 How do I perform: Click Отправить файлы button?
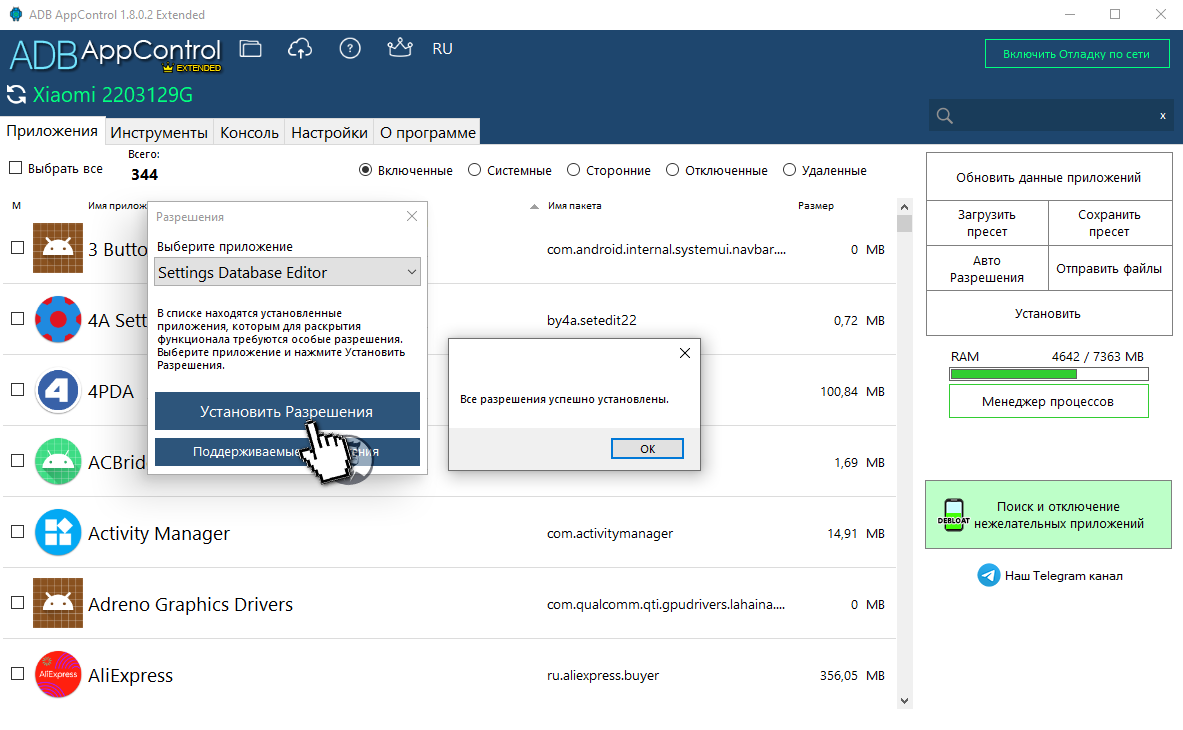coord(1109,268)
